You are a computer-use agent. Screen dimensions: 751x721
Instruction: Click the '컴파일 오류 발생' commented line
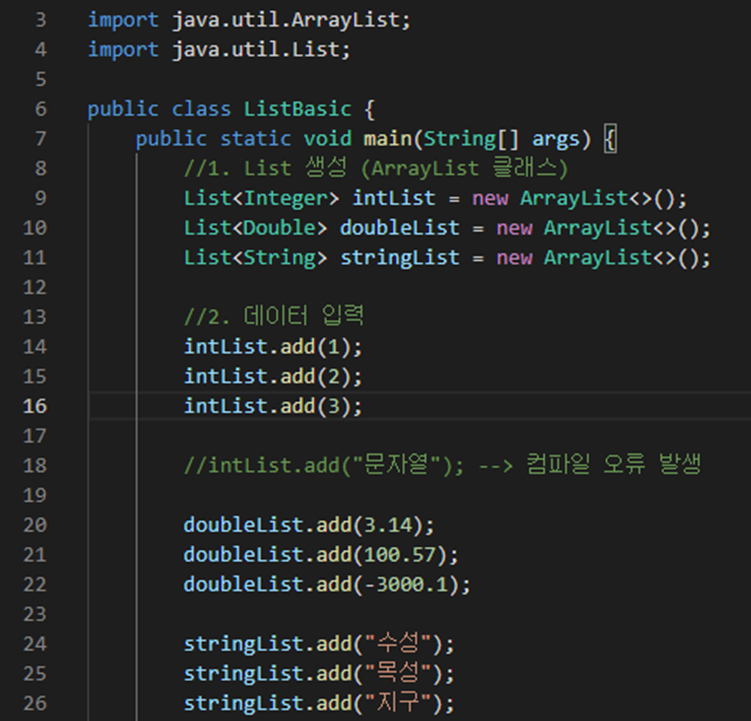click(443, 465)
